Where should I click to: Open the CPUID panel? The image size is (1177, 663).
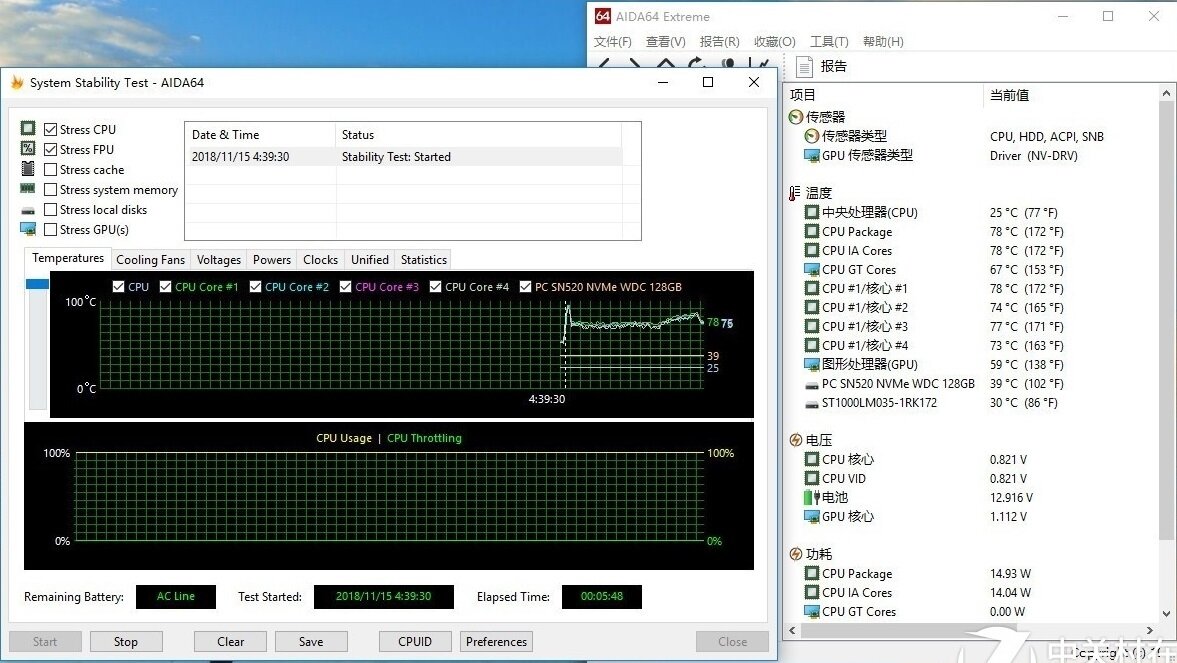[x=415, y=642]
